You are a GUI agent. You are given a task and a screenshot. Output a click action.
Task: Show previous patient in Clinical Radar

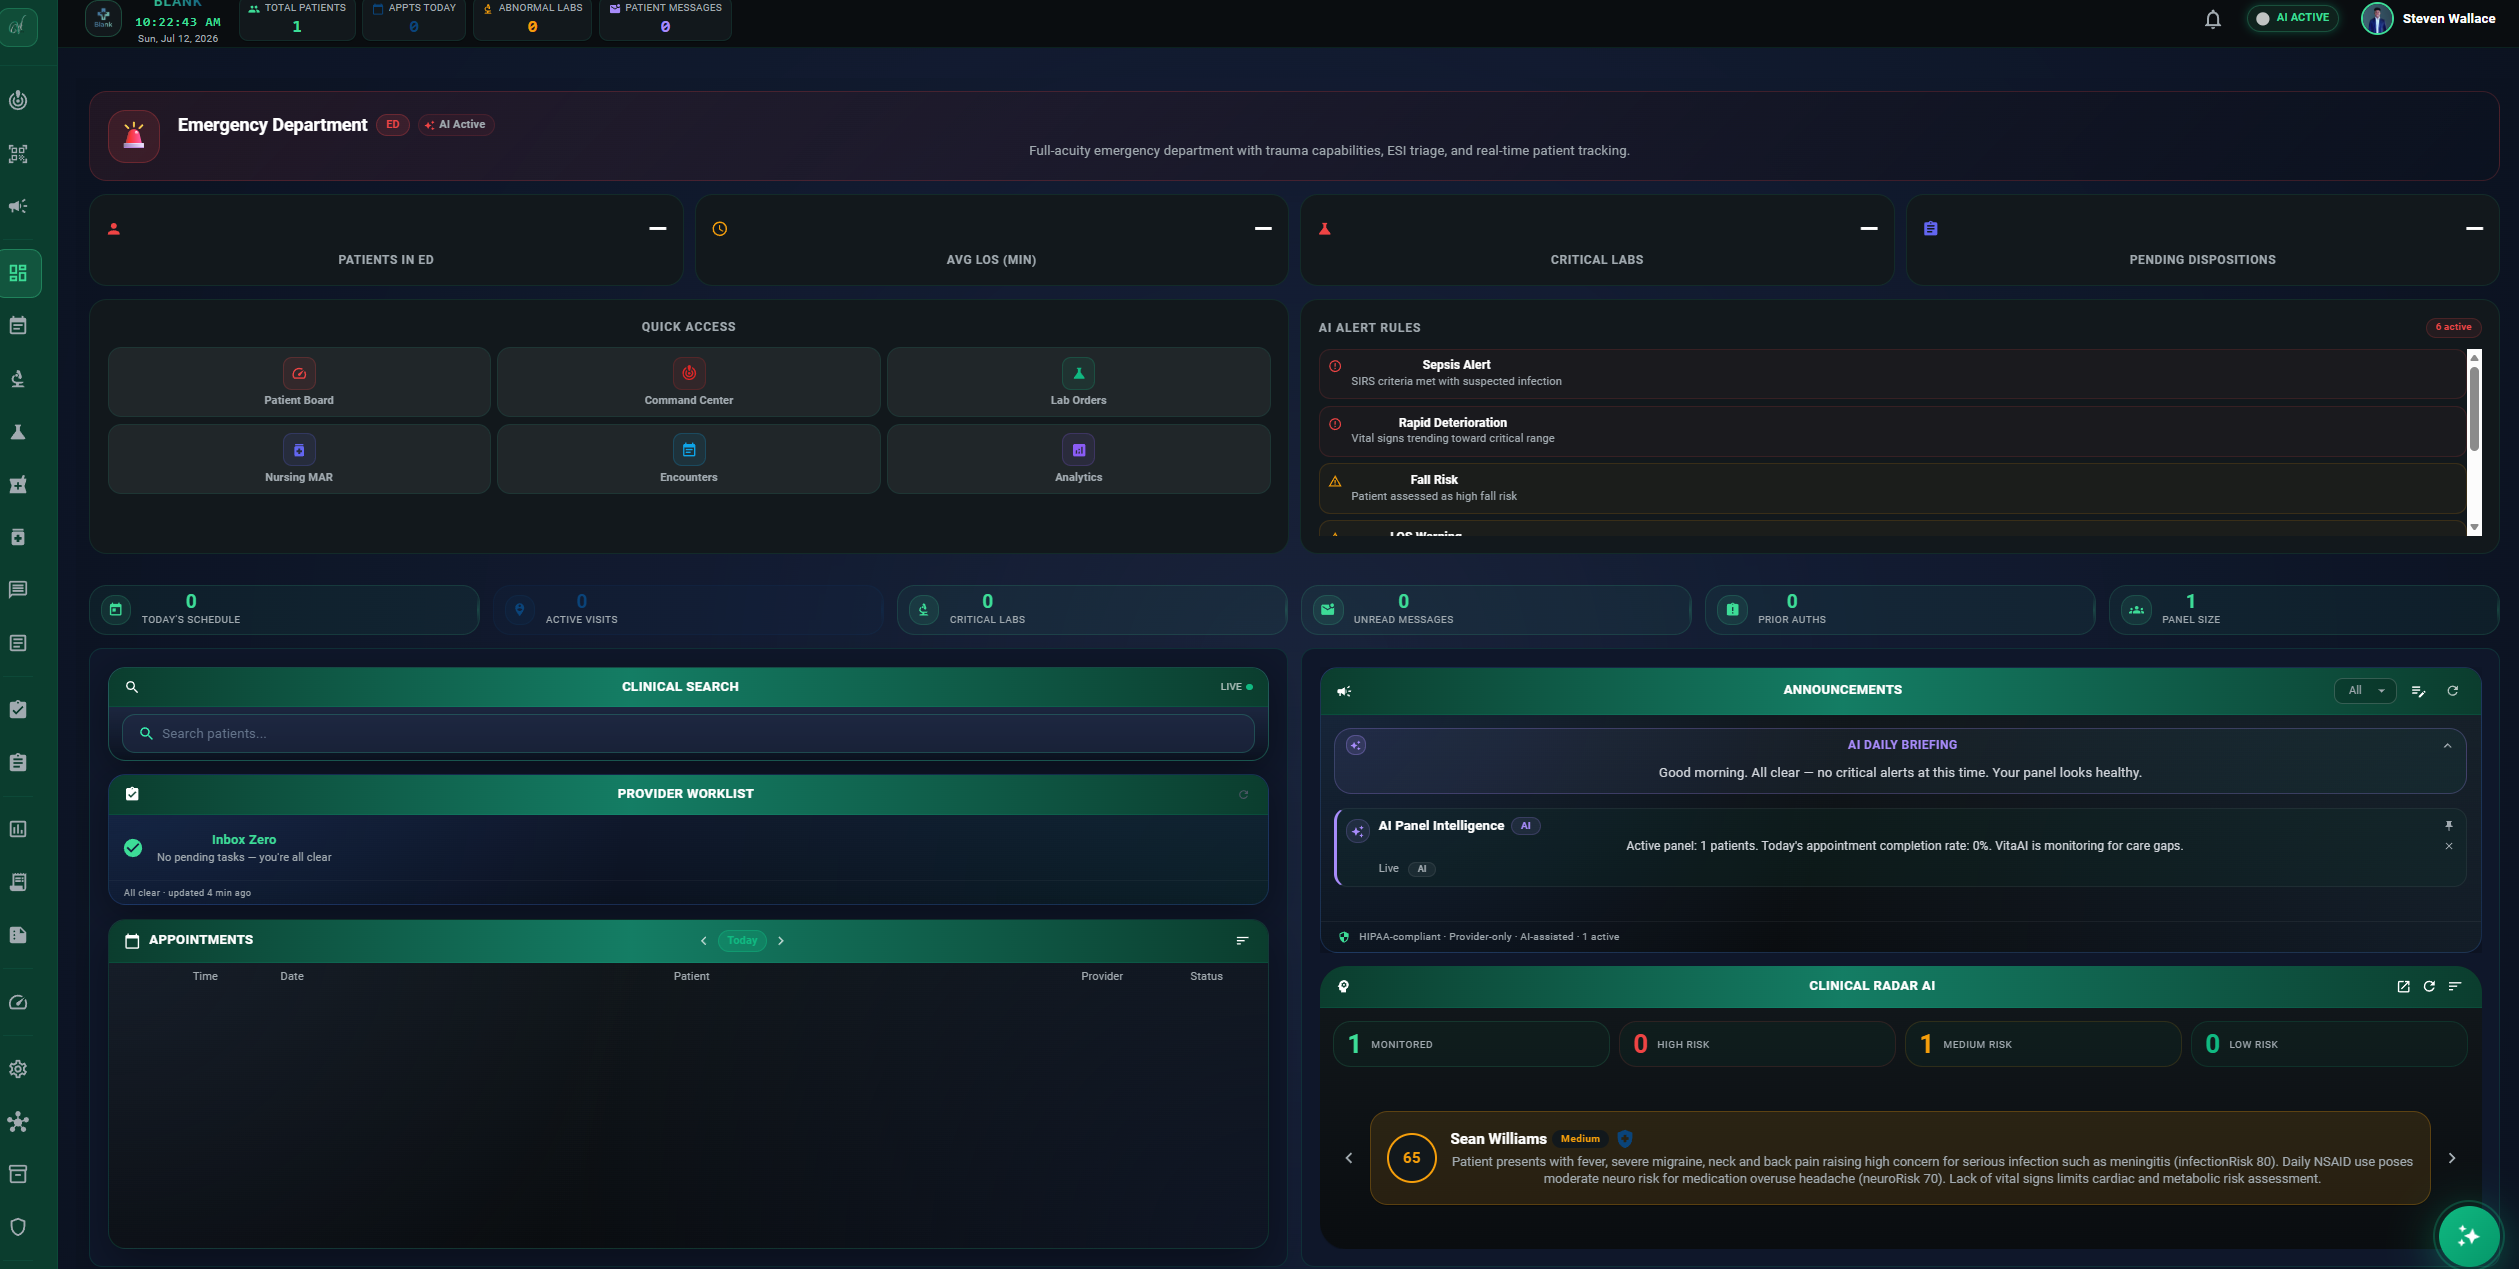1349,1158
